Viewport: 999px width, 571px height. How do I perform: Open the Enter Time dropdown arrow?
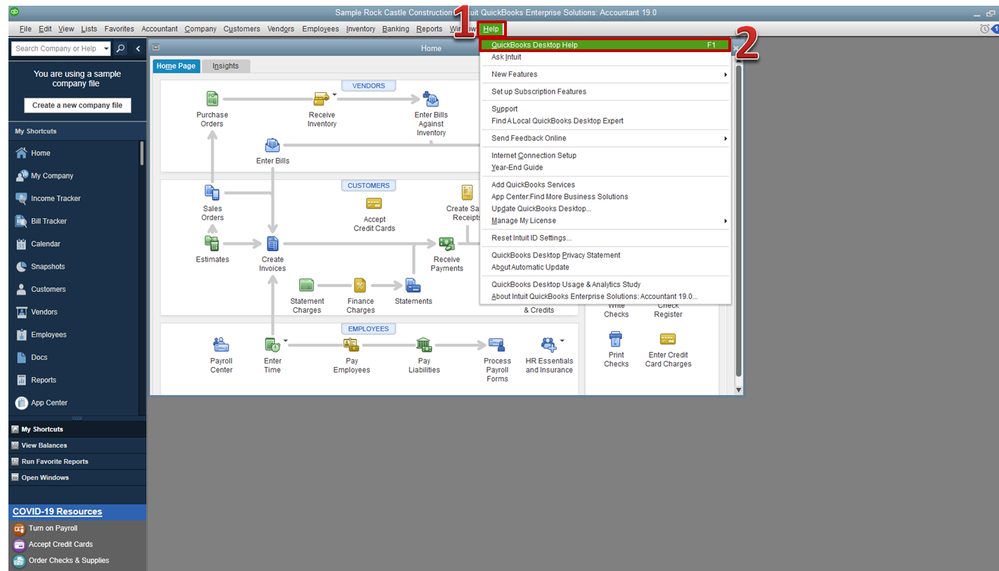[x=285, y=341]
